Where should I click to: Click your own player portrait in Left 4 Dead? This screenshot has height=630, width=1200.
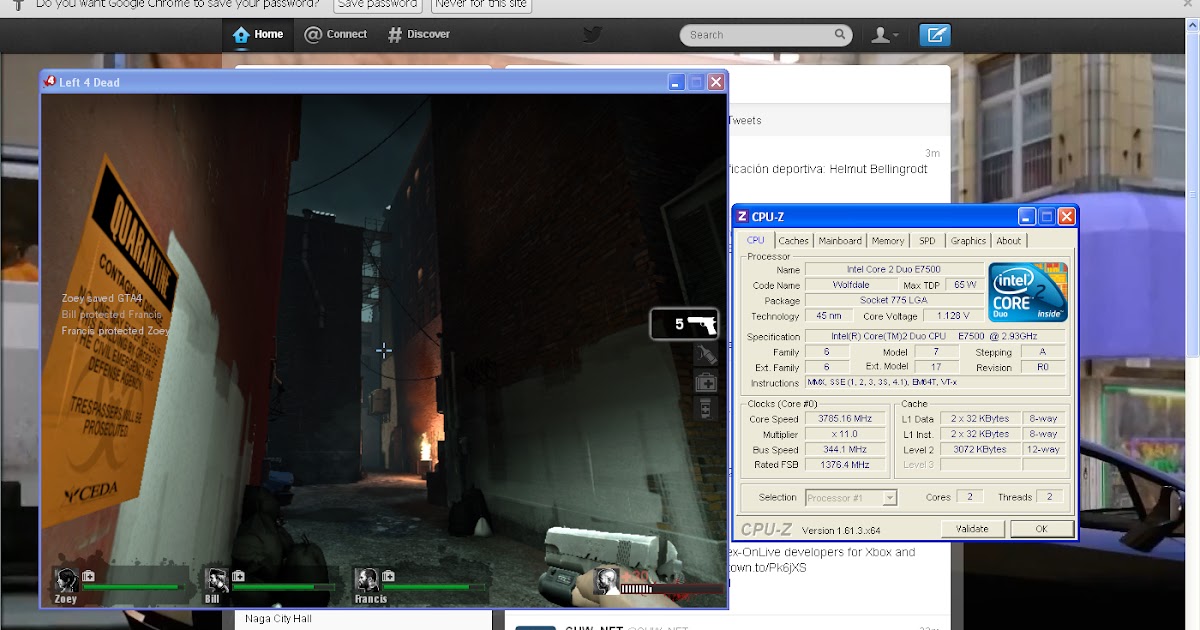(606, 580)
